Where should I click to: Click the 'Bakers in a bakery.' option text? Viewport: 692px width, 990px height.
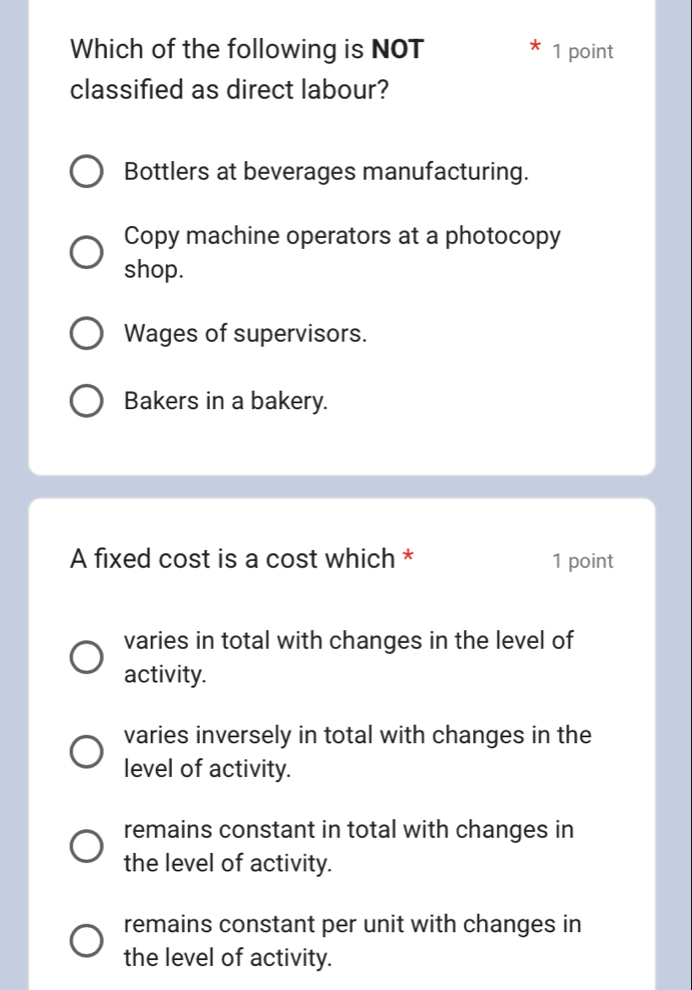[x=226, y=402]
